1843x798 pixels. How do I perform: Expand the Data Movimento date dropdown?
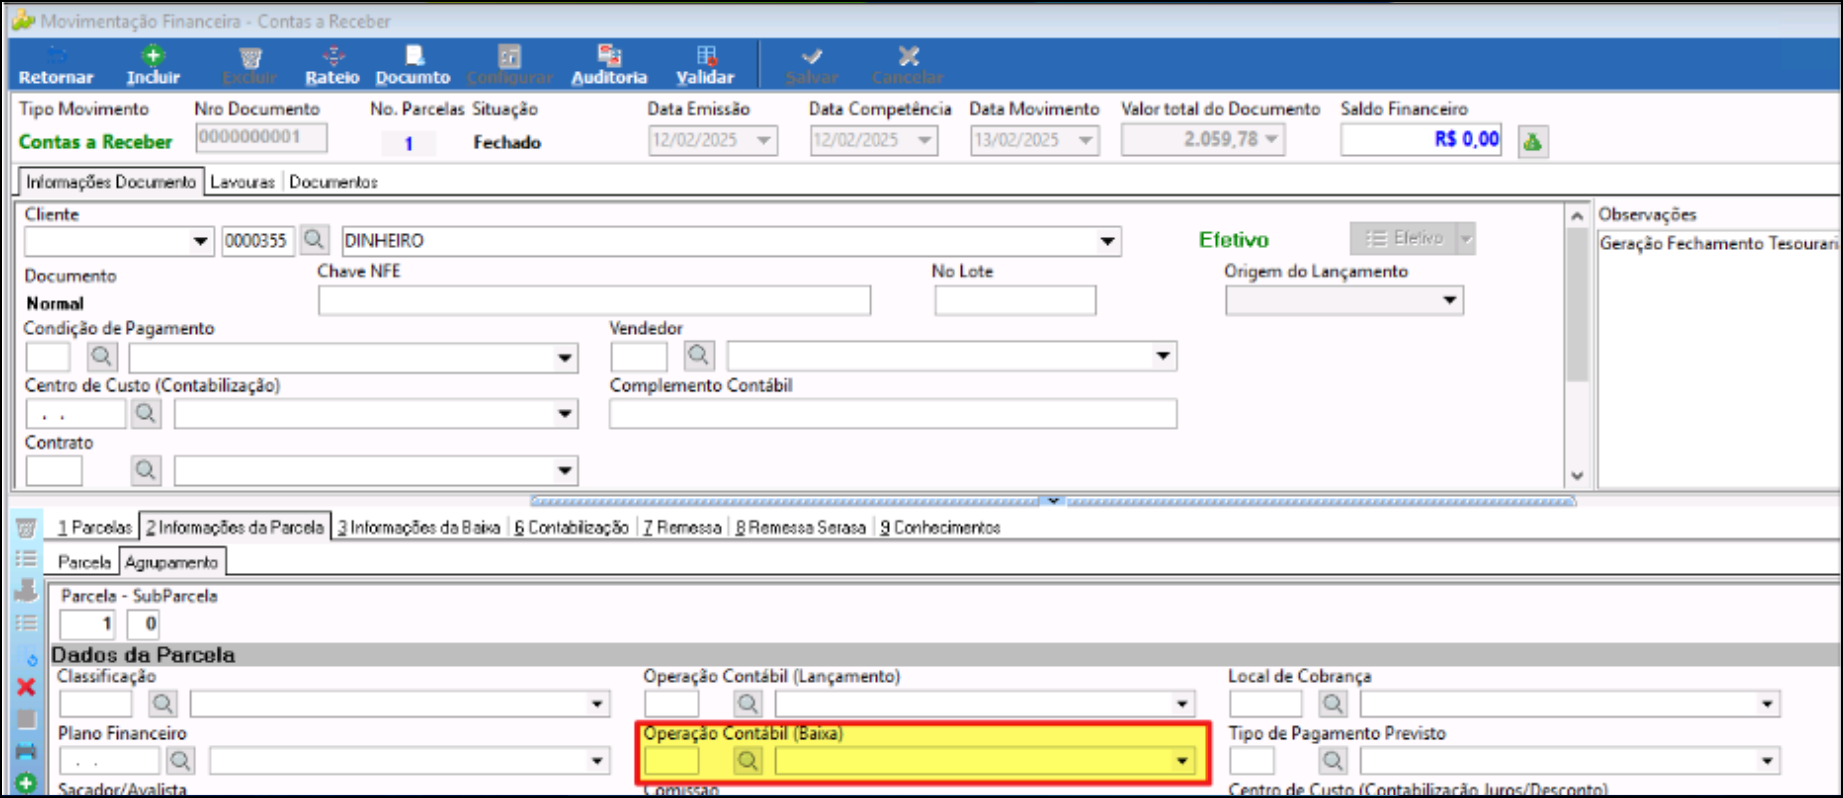coord(1086,140)
